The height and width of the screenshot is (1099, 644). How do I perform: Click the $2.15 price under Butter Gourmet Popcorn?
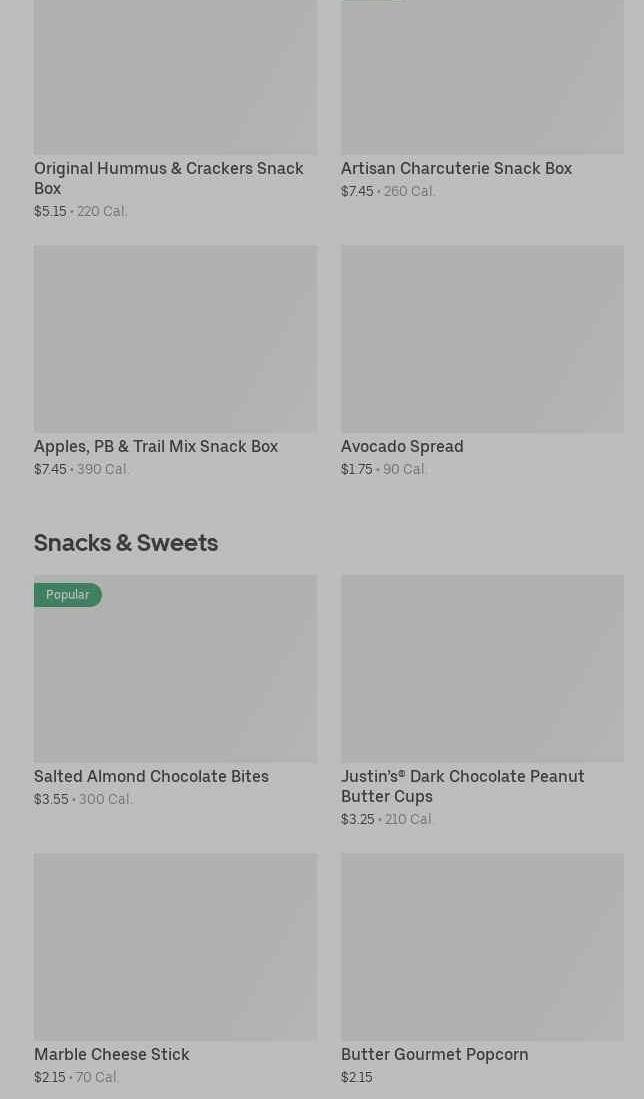357,1077
